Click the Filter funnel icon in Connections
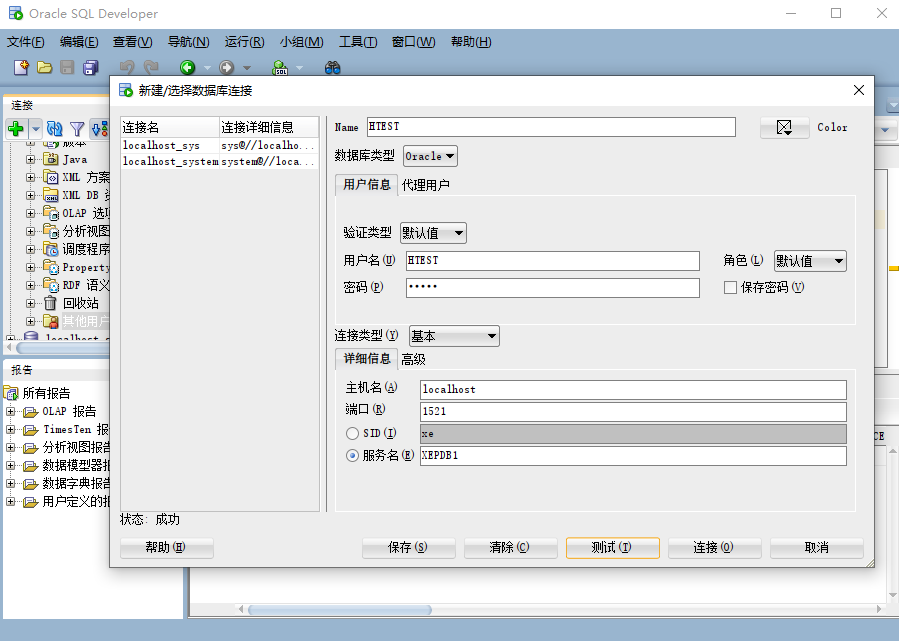 point(77,128)
